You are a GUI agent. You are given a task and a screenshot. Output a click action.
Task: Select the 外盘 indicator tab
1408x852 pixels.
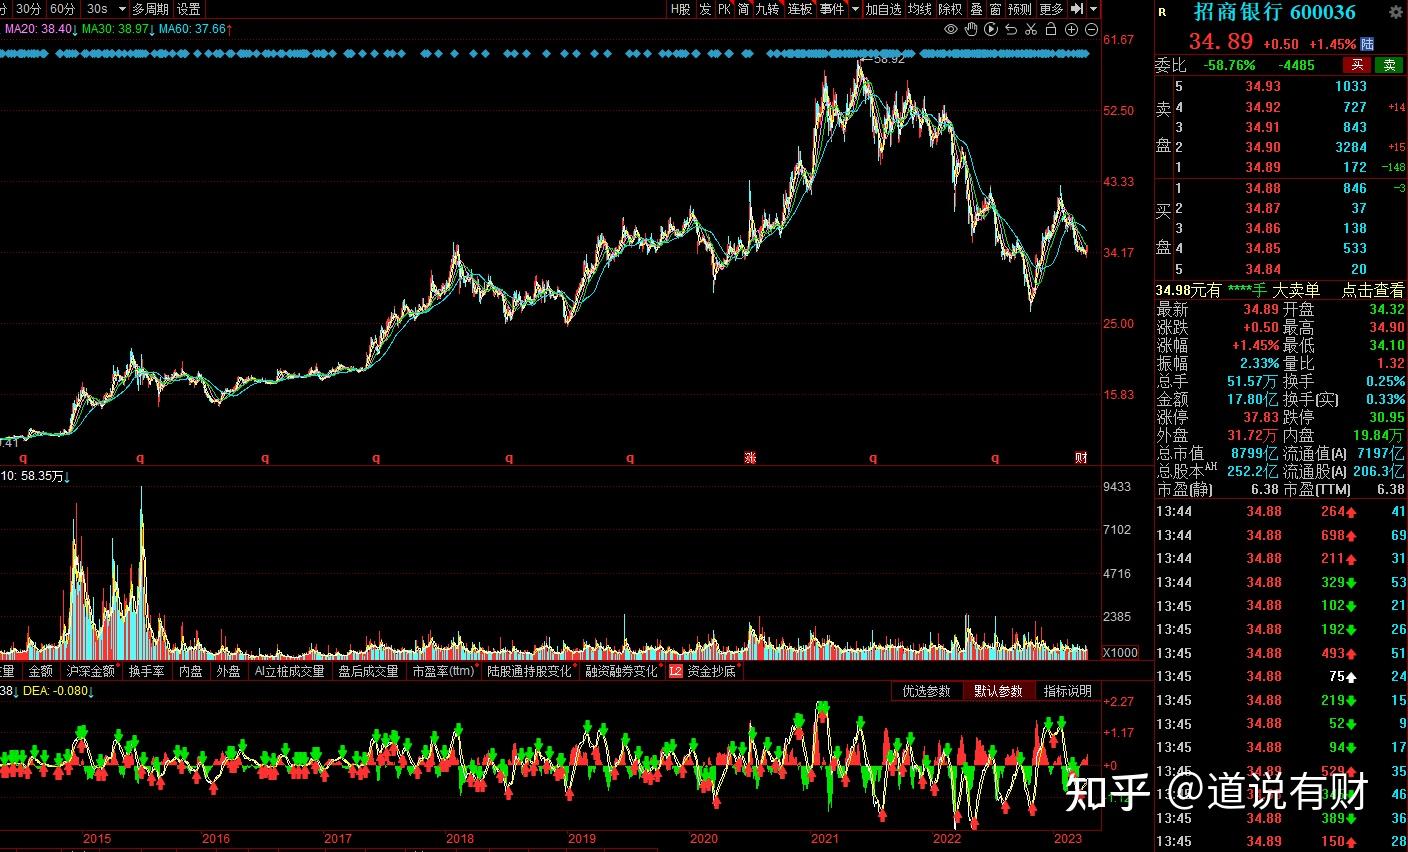point(228,671)
